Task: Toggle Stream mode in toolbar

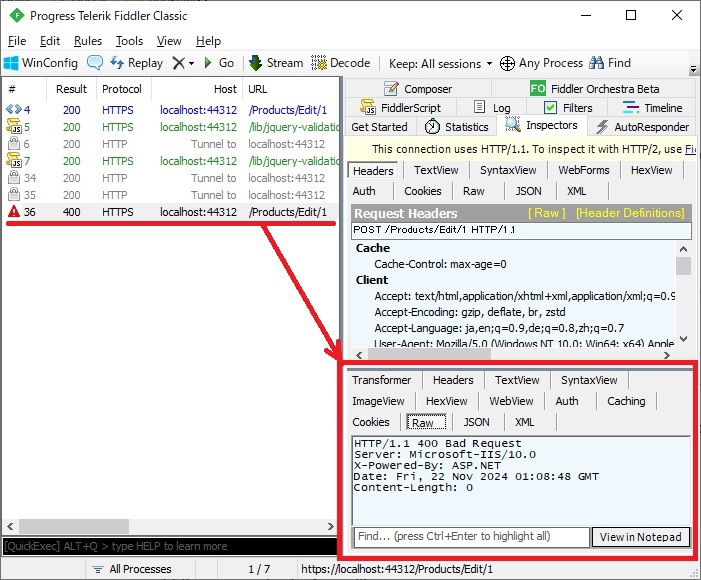Action: [x=276, y=63]
